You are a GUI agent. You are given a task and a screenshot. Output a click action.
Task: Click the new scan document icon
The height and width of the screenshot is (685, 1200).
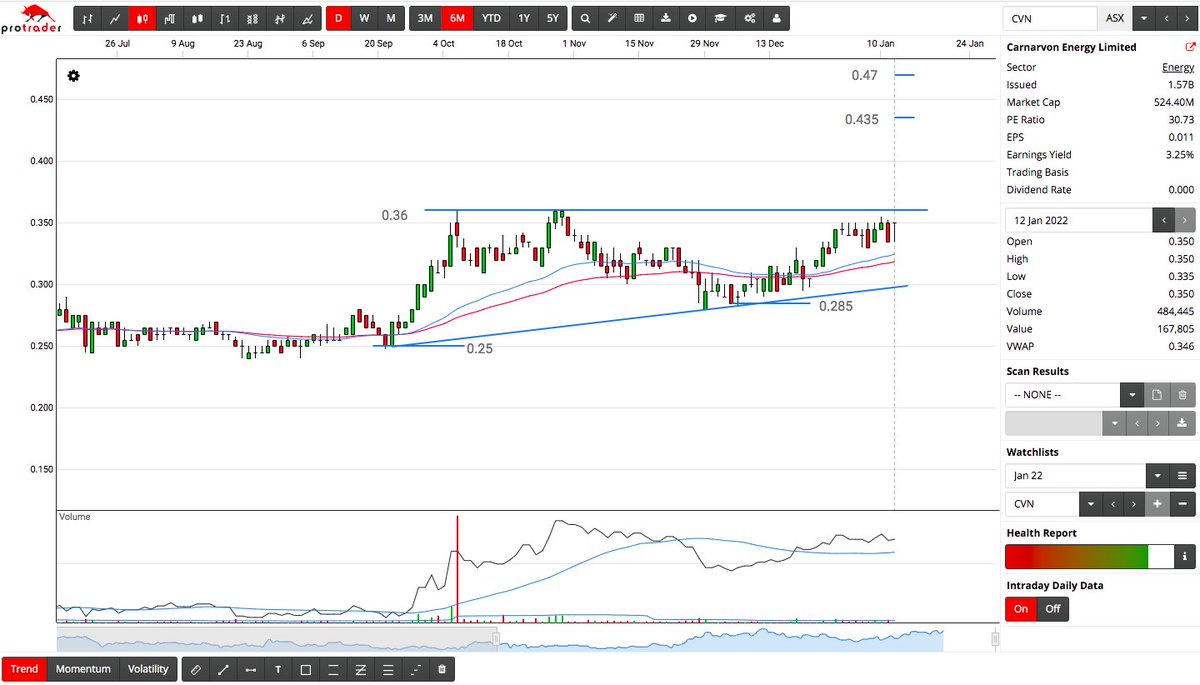click(1156, 395)
